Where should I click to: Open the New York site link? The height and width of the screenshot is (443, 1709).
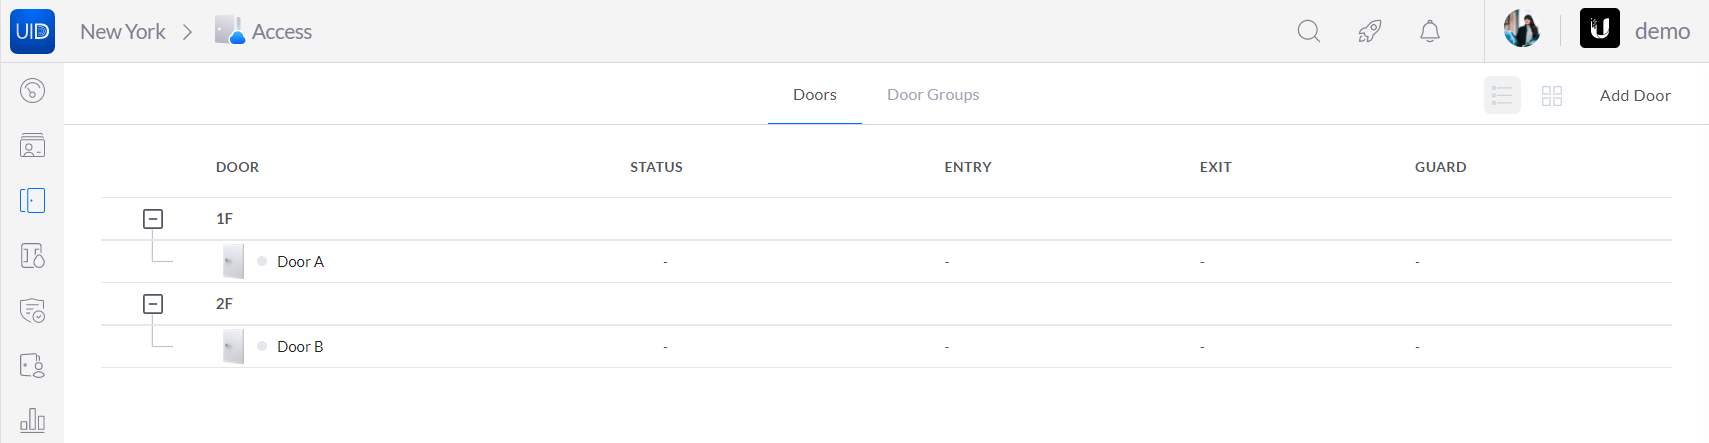(123, 32)
